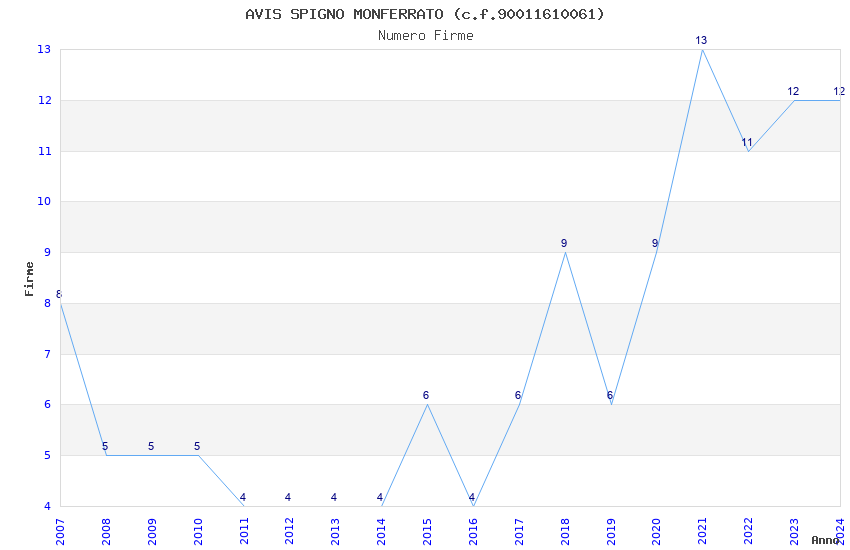Image resolution: width=850 pixels, height=550 pixels.
Task: Select the y-axis tick label 11
Action: pos(44,151)
